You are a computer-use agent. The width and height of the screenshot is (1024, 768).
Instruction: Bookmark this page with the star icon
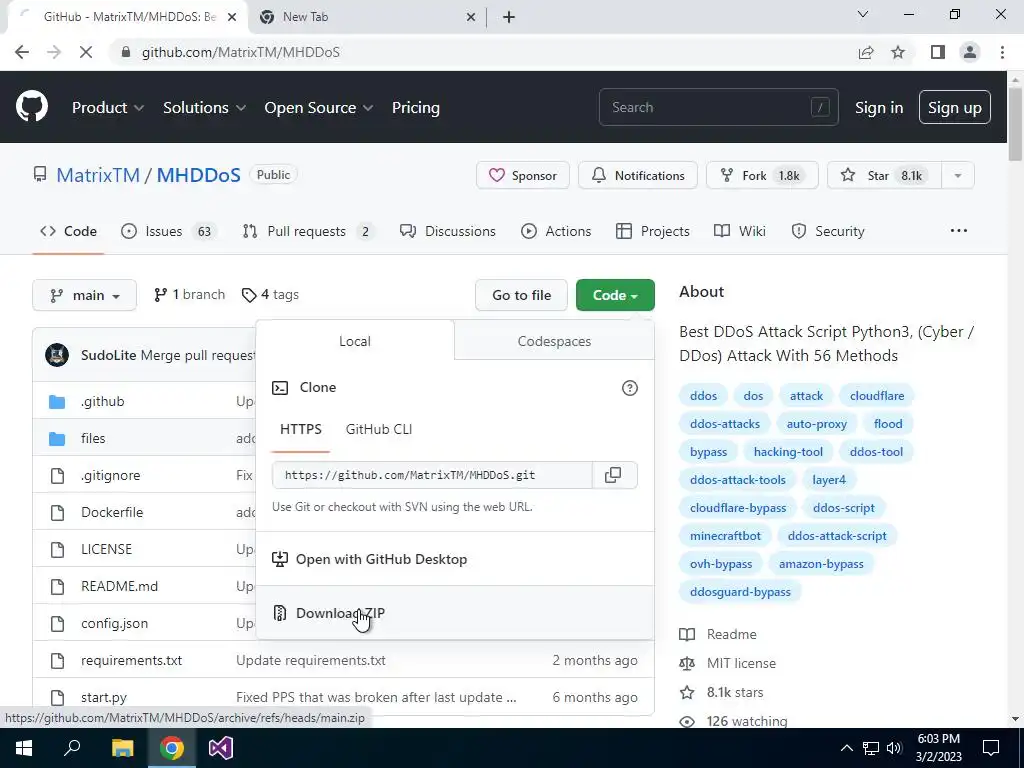(x=898, y=52)
